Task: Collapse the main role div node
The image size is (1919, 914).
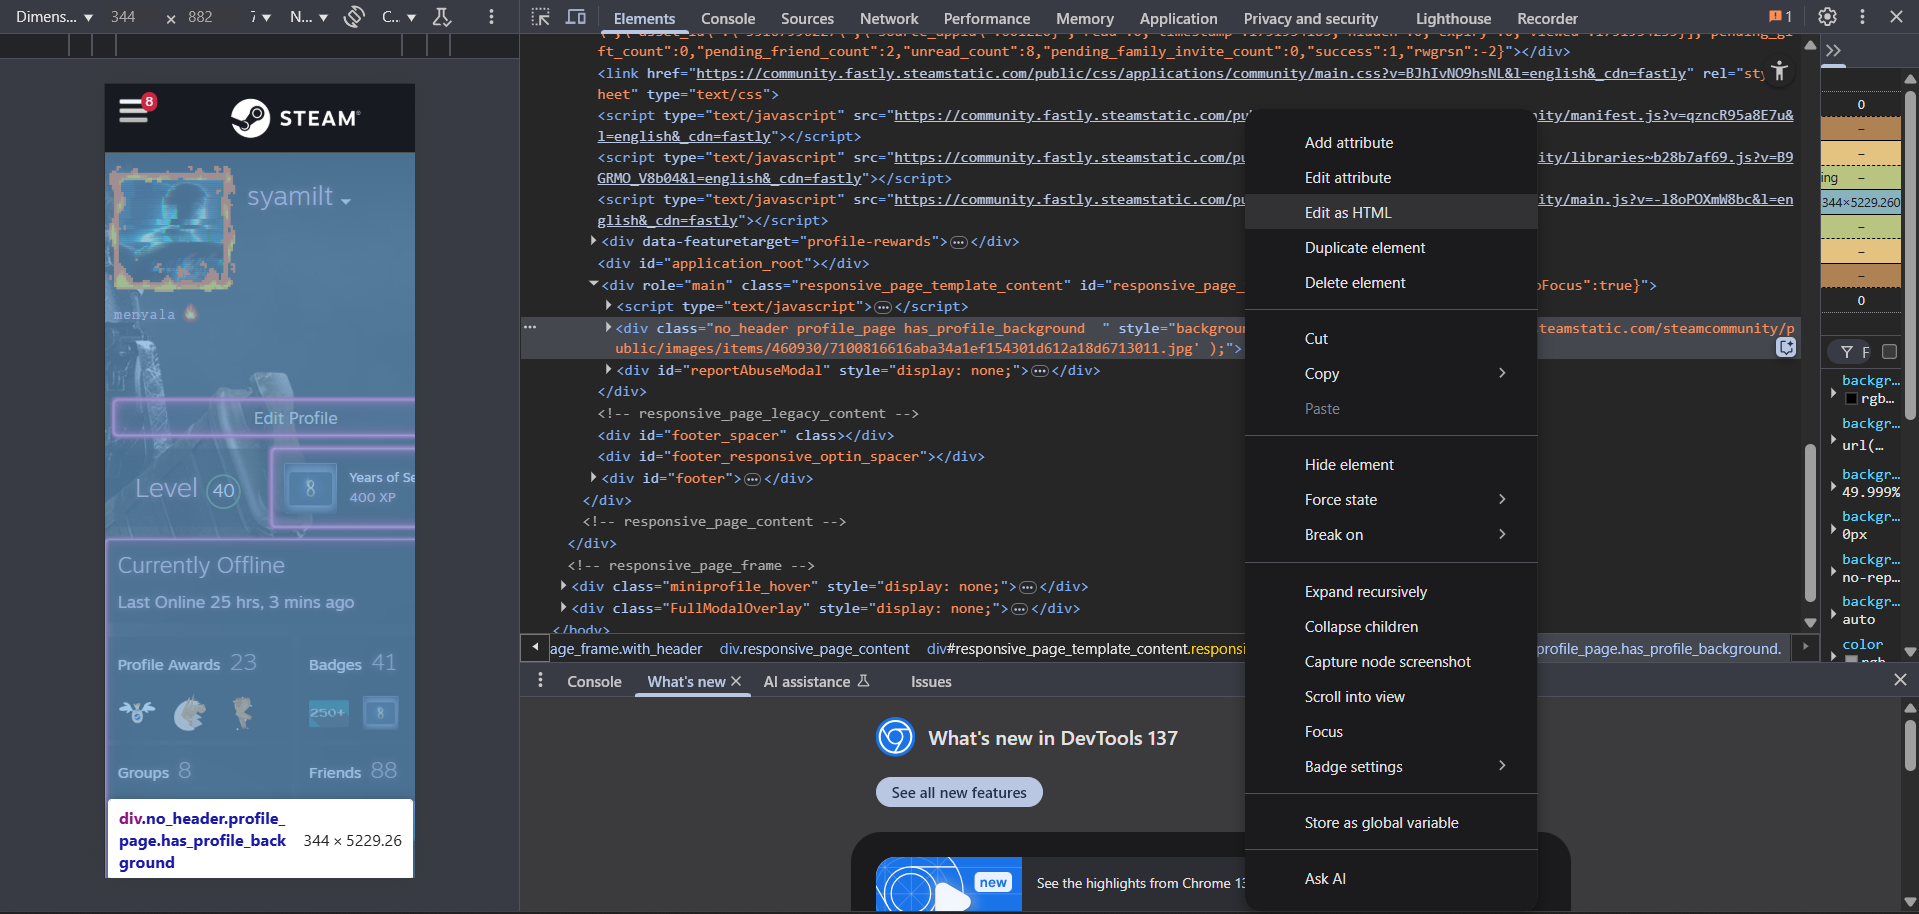Action: (x=594, y=285)
